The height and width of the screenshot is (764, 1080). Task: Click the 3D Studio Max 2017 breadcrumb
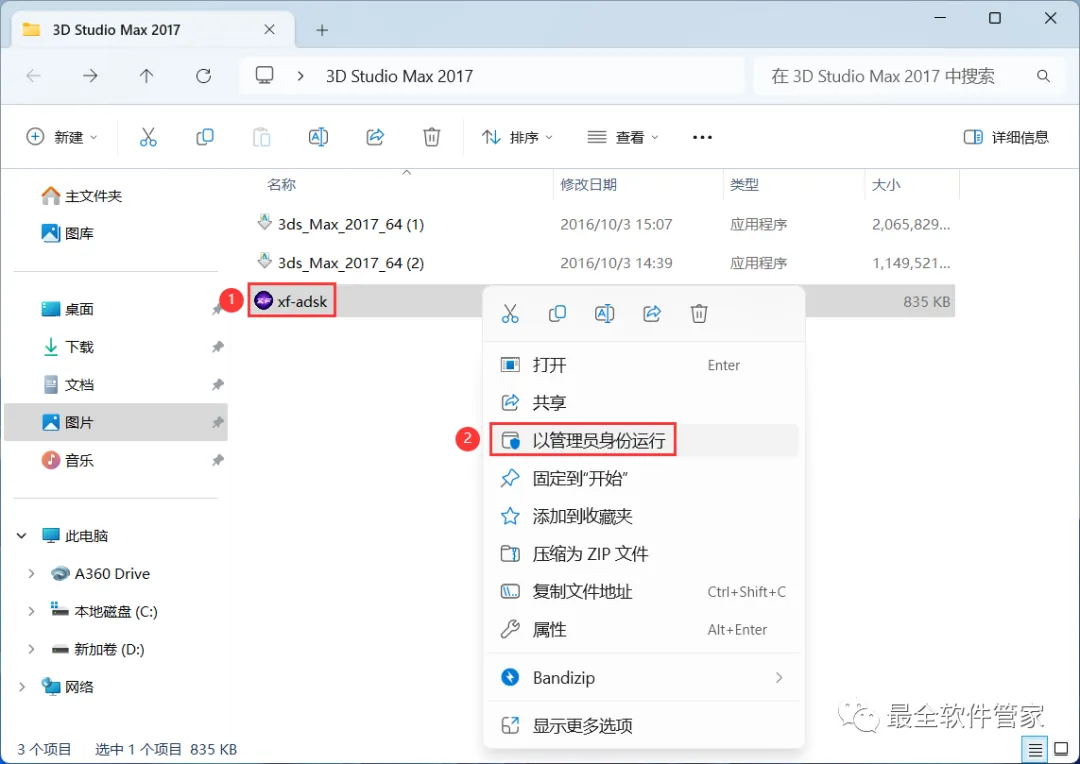coord(399,76)
